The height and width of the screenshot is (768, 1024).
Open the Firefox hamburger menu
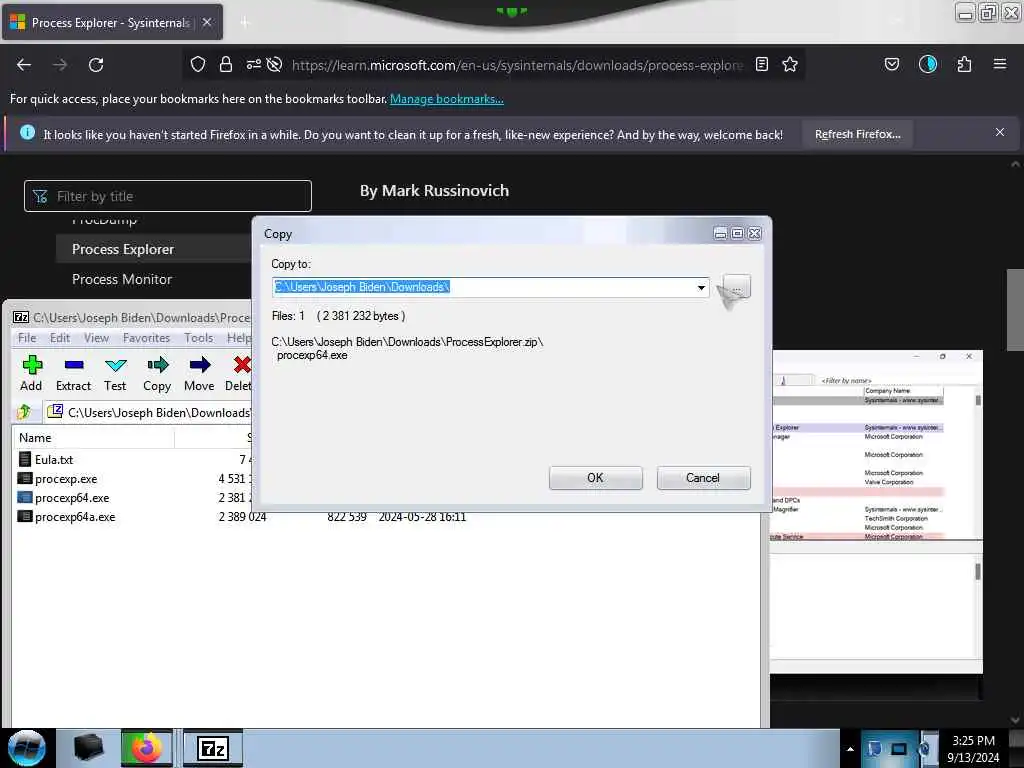pyautogui.click(x=1000, y=64)
